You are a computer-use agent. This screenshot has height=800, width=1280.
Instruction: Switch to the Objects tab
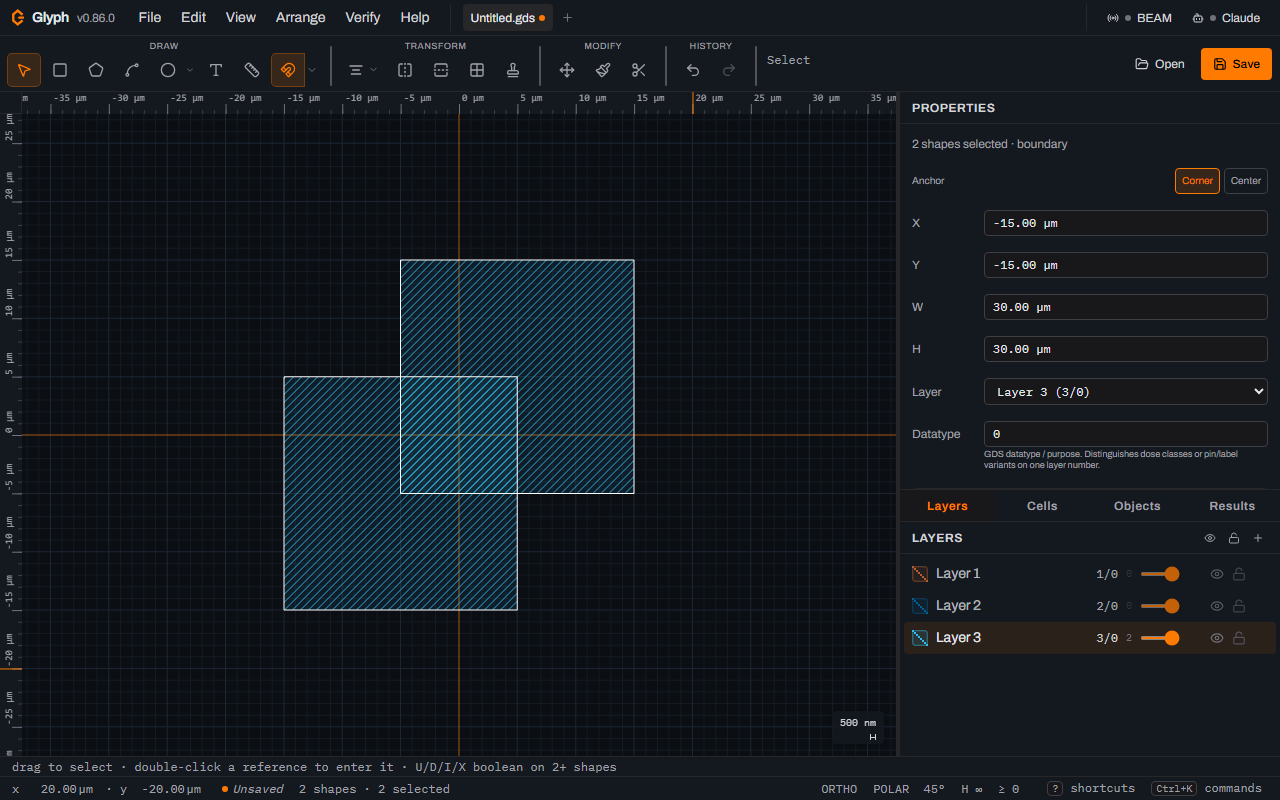(1137, 506)
